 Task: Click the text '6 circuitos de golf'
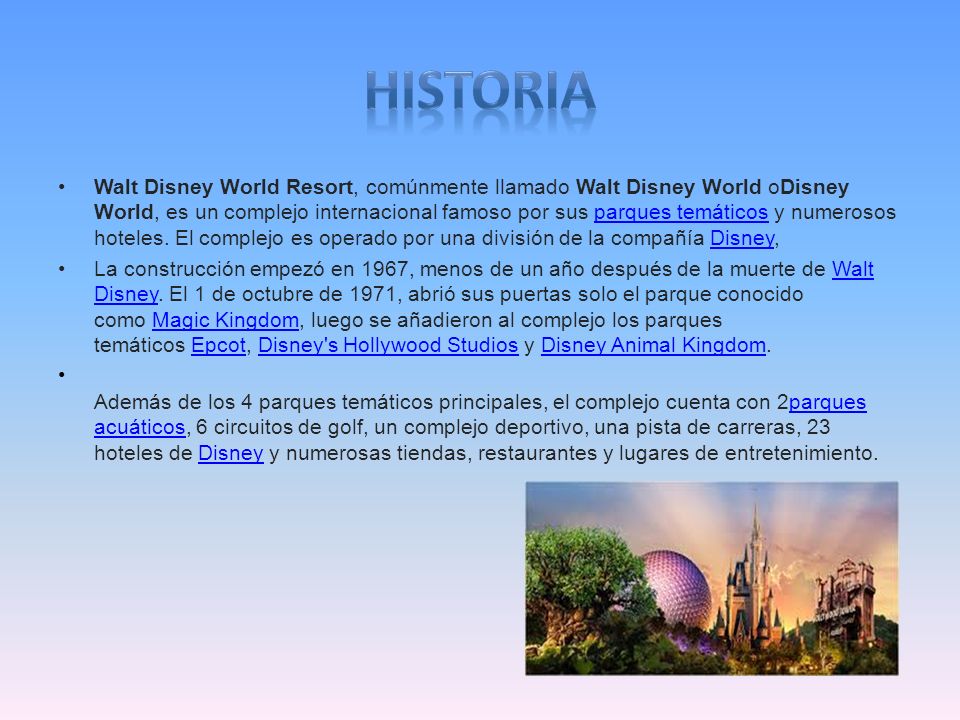click(x=279, y=427)
